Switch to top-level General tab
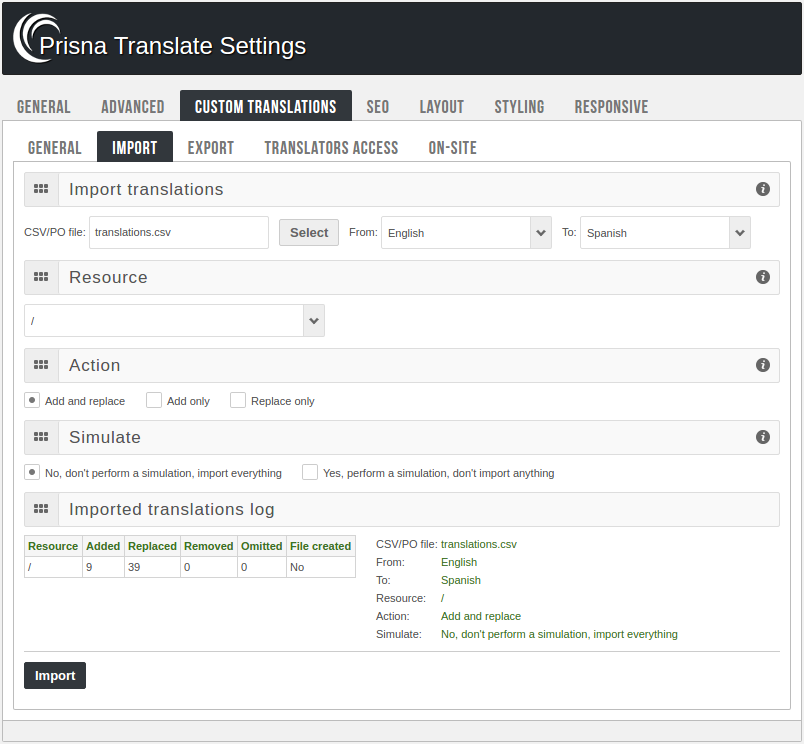The image size is (804, 744). tap(44, 107)
